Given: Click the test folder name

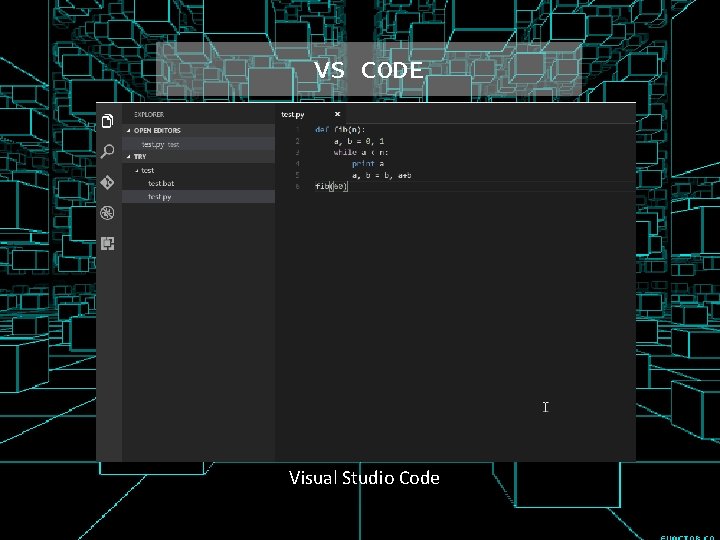Looking at the screenshot, I should pyautogui.click(x=148, y=170).
